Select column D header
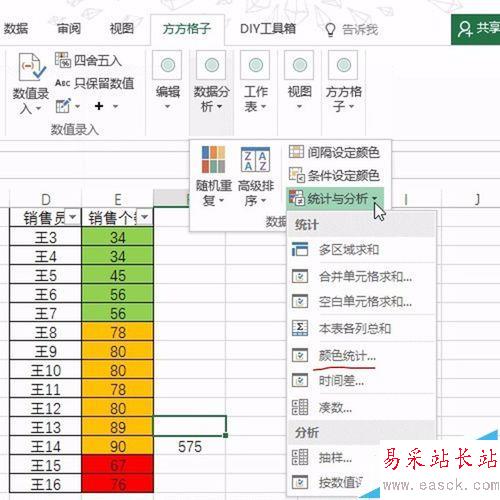The width and height of the screenshot is (500, 500). point(46,199)
